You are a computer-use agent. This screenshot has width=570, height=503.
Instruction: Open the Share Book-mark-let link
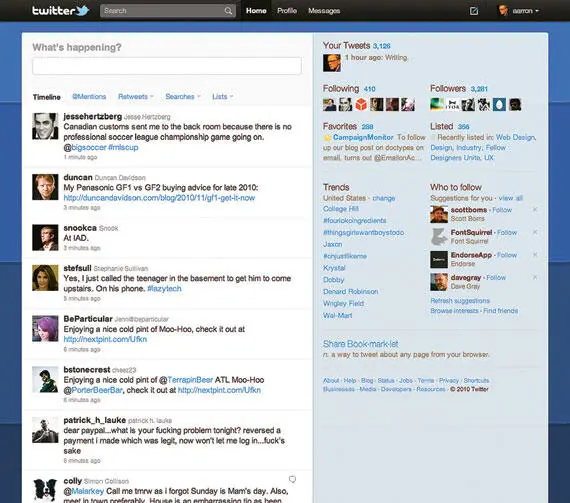(x=360, y=344)
